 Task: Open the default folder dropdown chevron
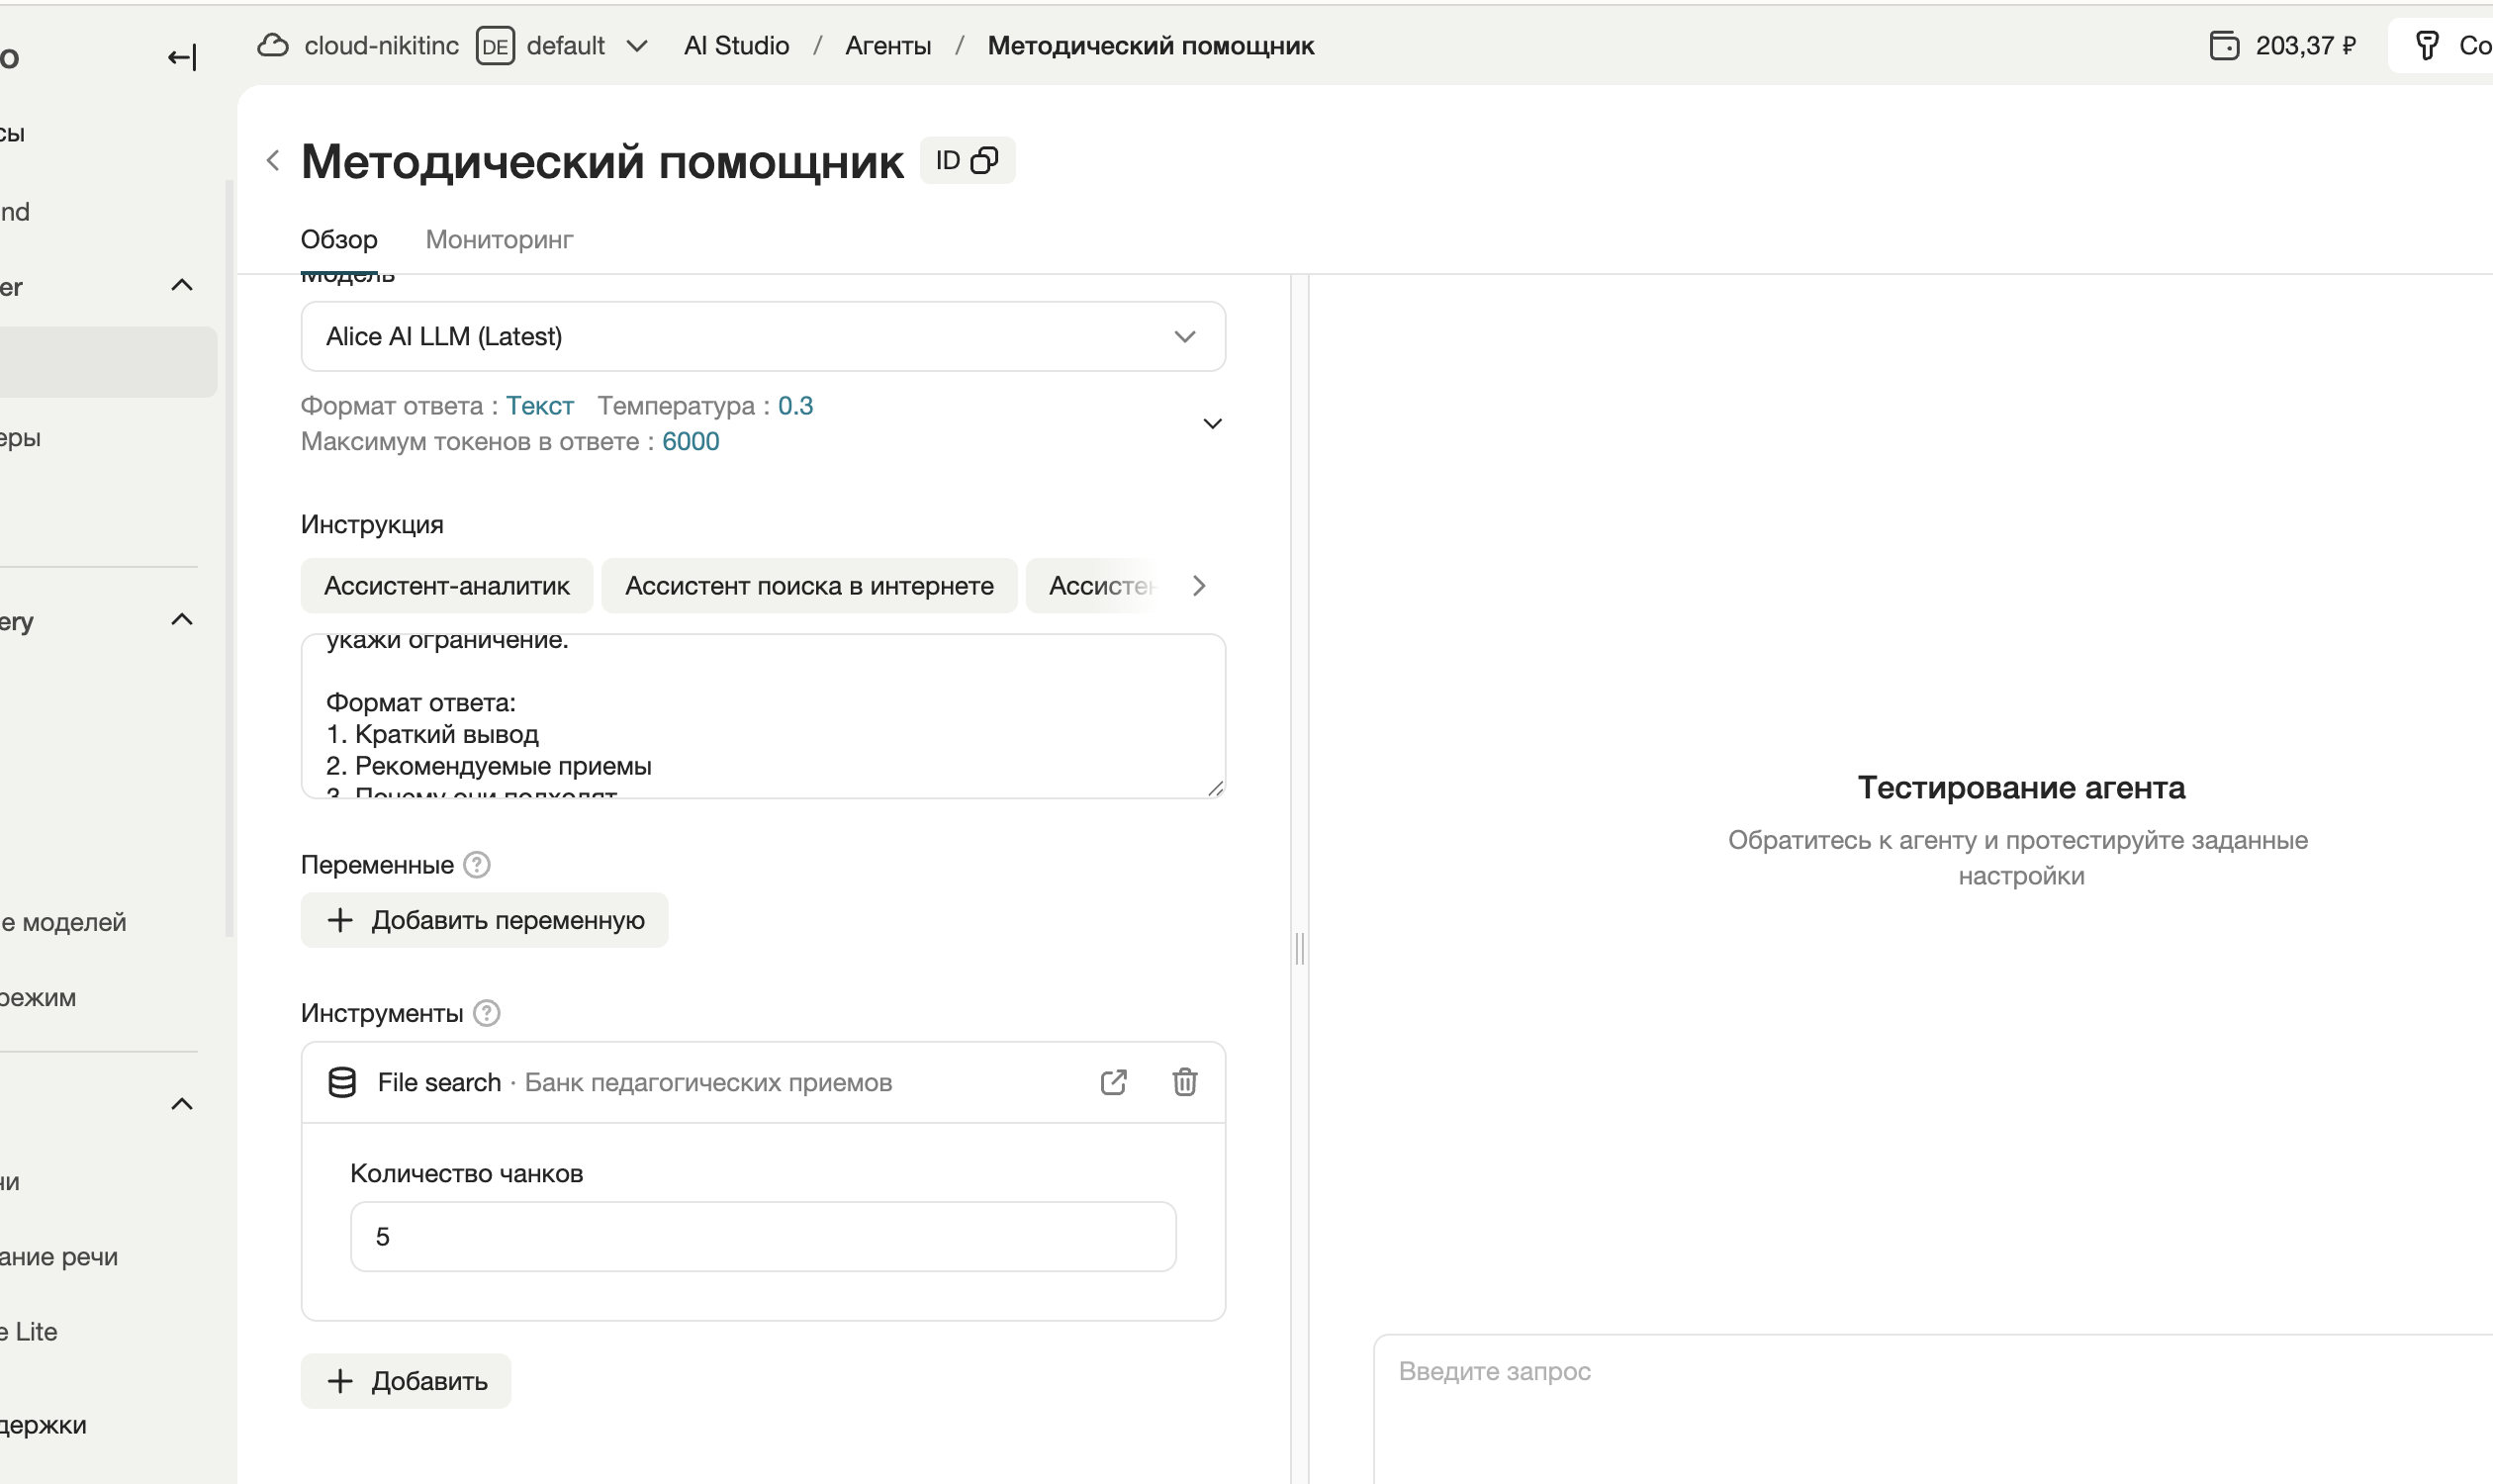pyautogui.click(x=637, y=46)
